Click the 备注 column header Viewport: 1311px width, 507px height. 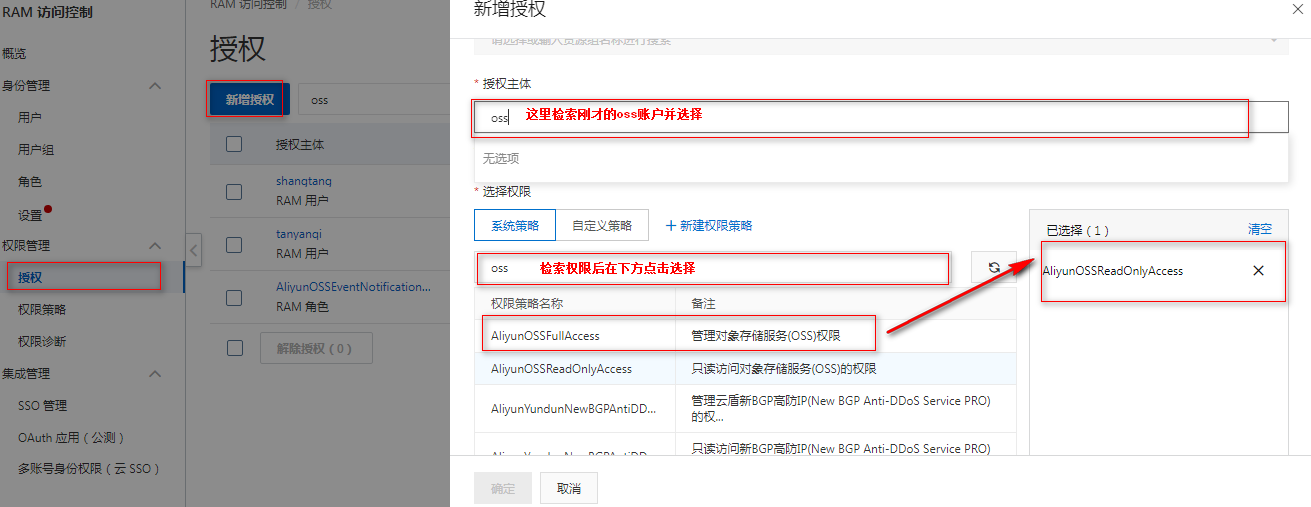pos(704,303)
